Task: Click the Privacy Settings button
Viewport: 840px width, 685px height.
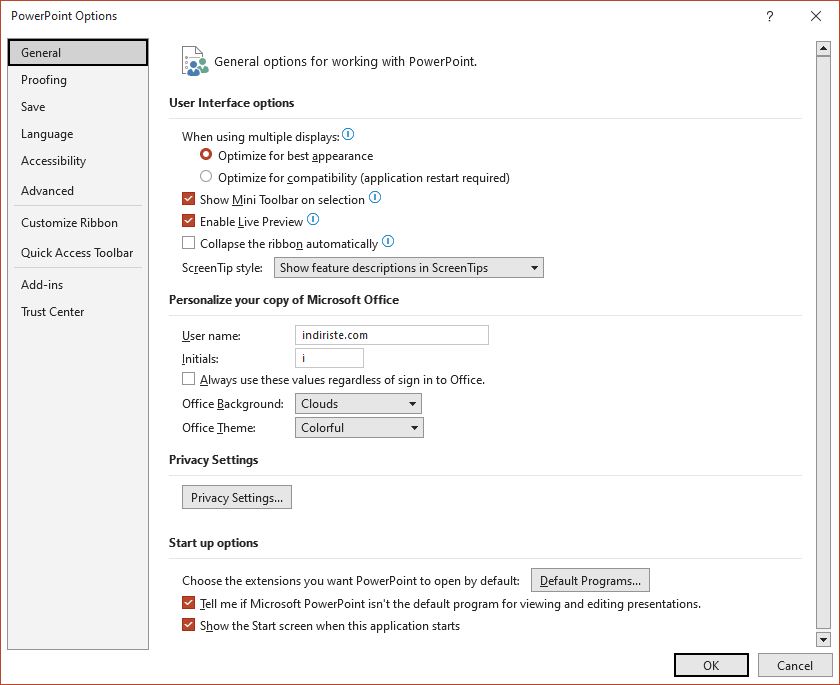Action: click(237, 498)
